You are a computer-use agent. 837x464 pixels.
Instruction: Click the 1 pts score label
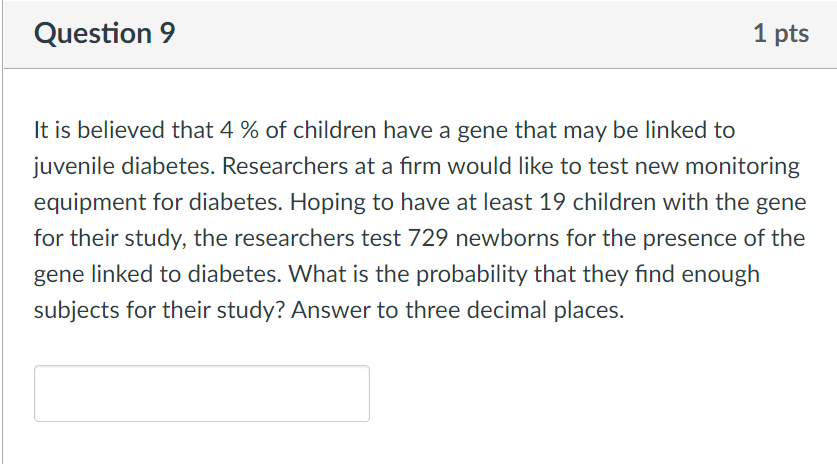(780, 34)
